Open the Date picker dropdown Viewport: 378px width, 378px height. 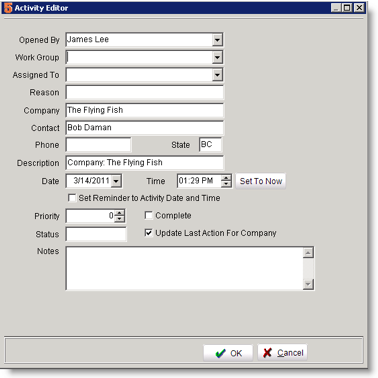tap(116, 181)
